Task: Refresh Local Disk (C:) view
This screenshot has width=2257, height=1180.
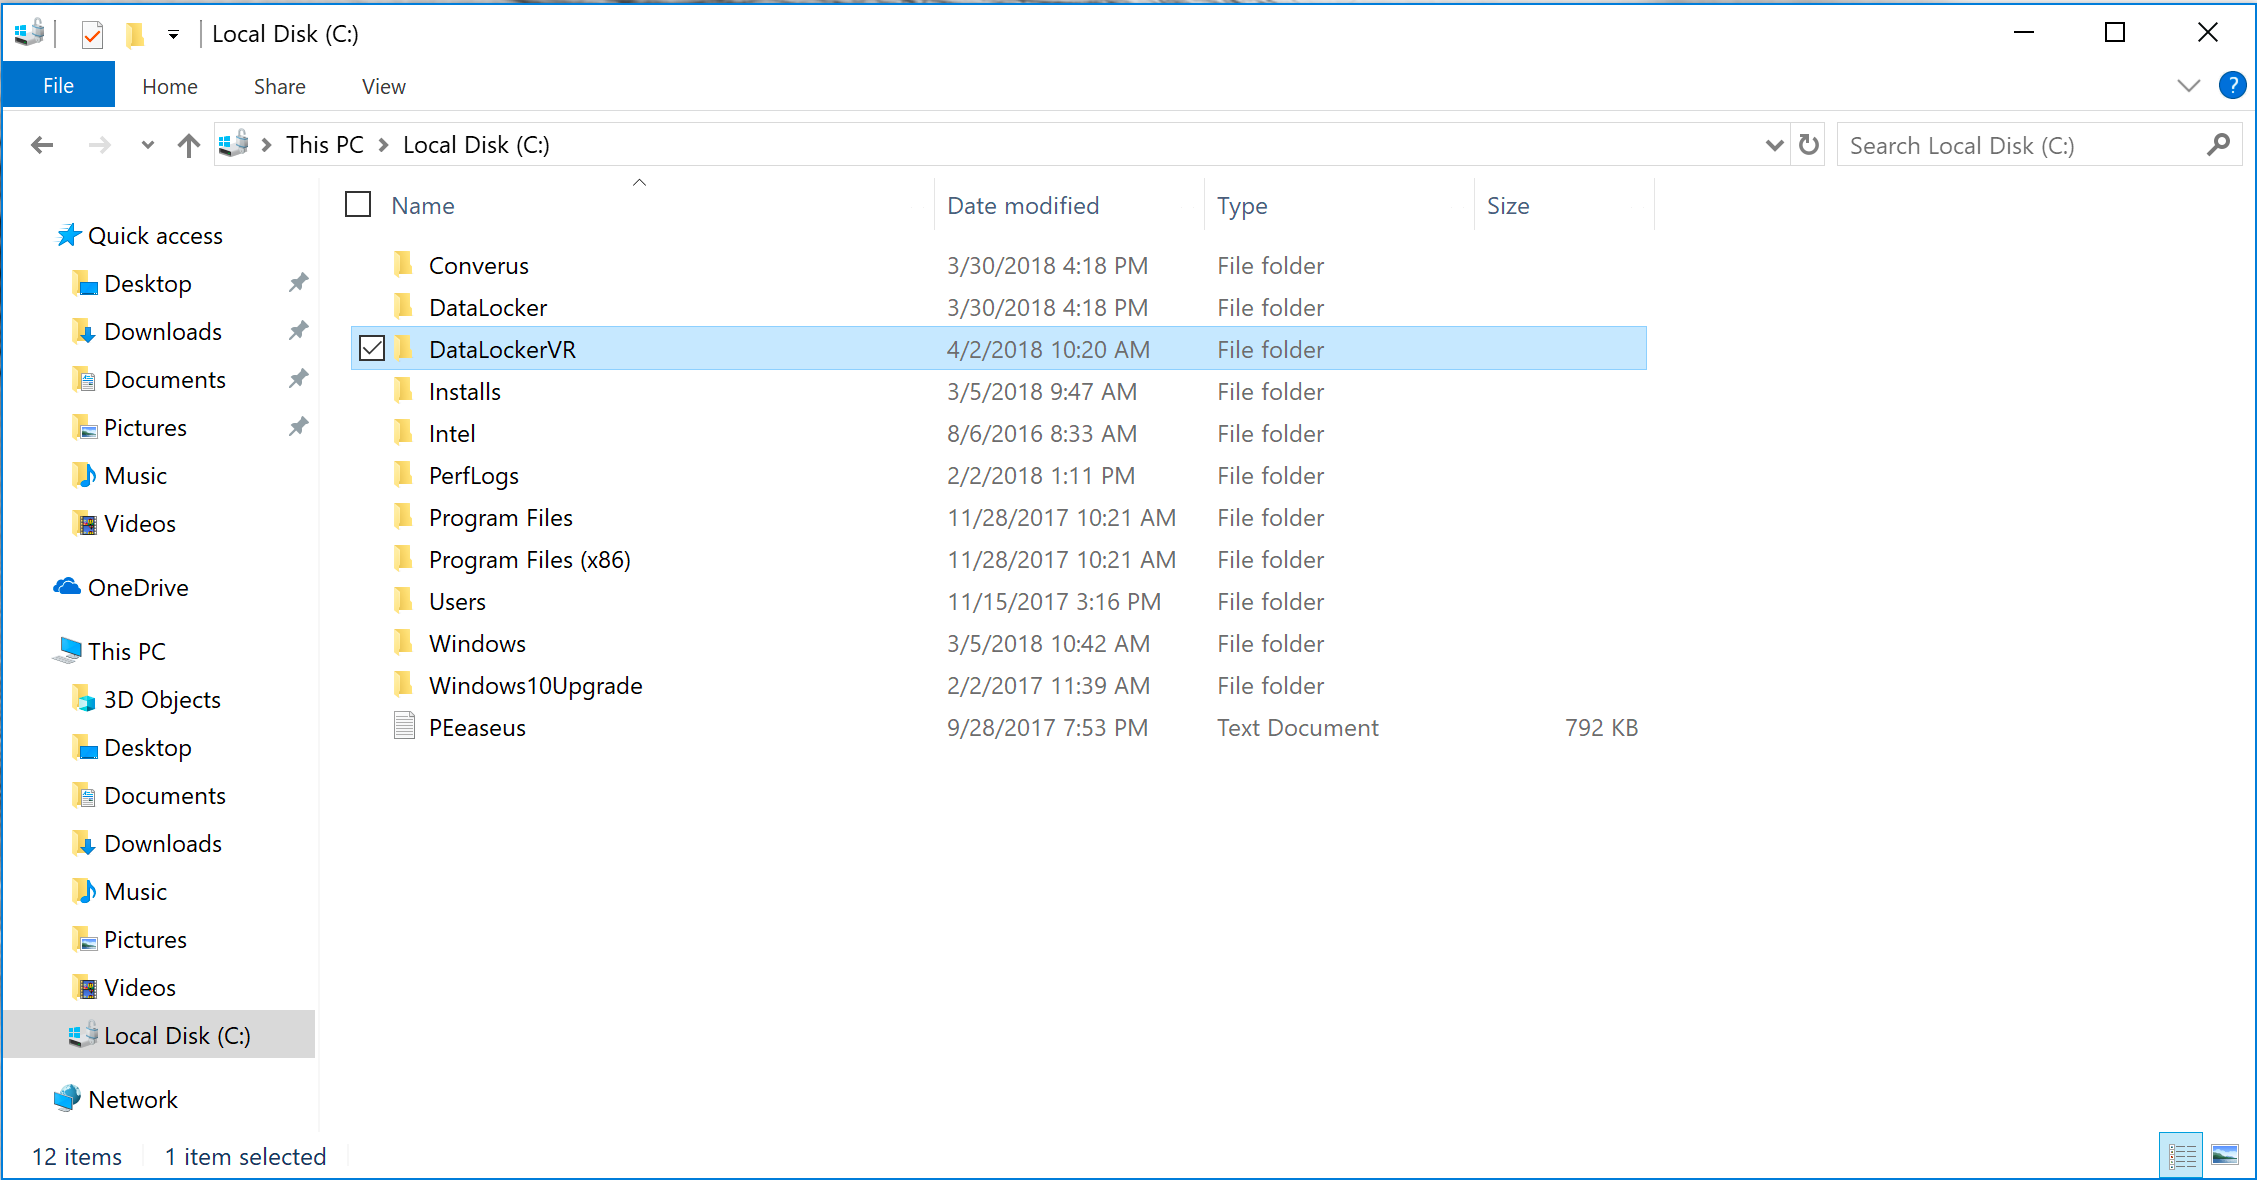Action: coord(1809,145)
